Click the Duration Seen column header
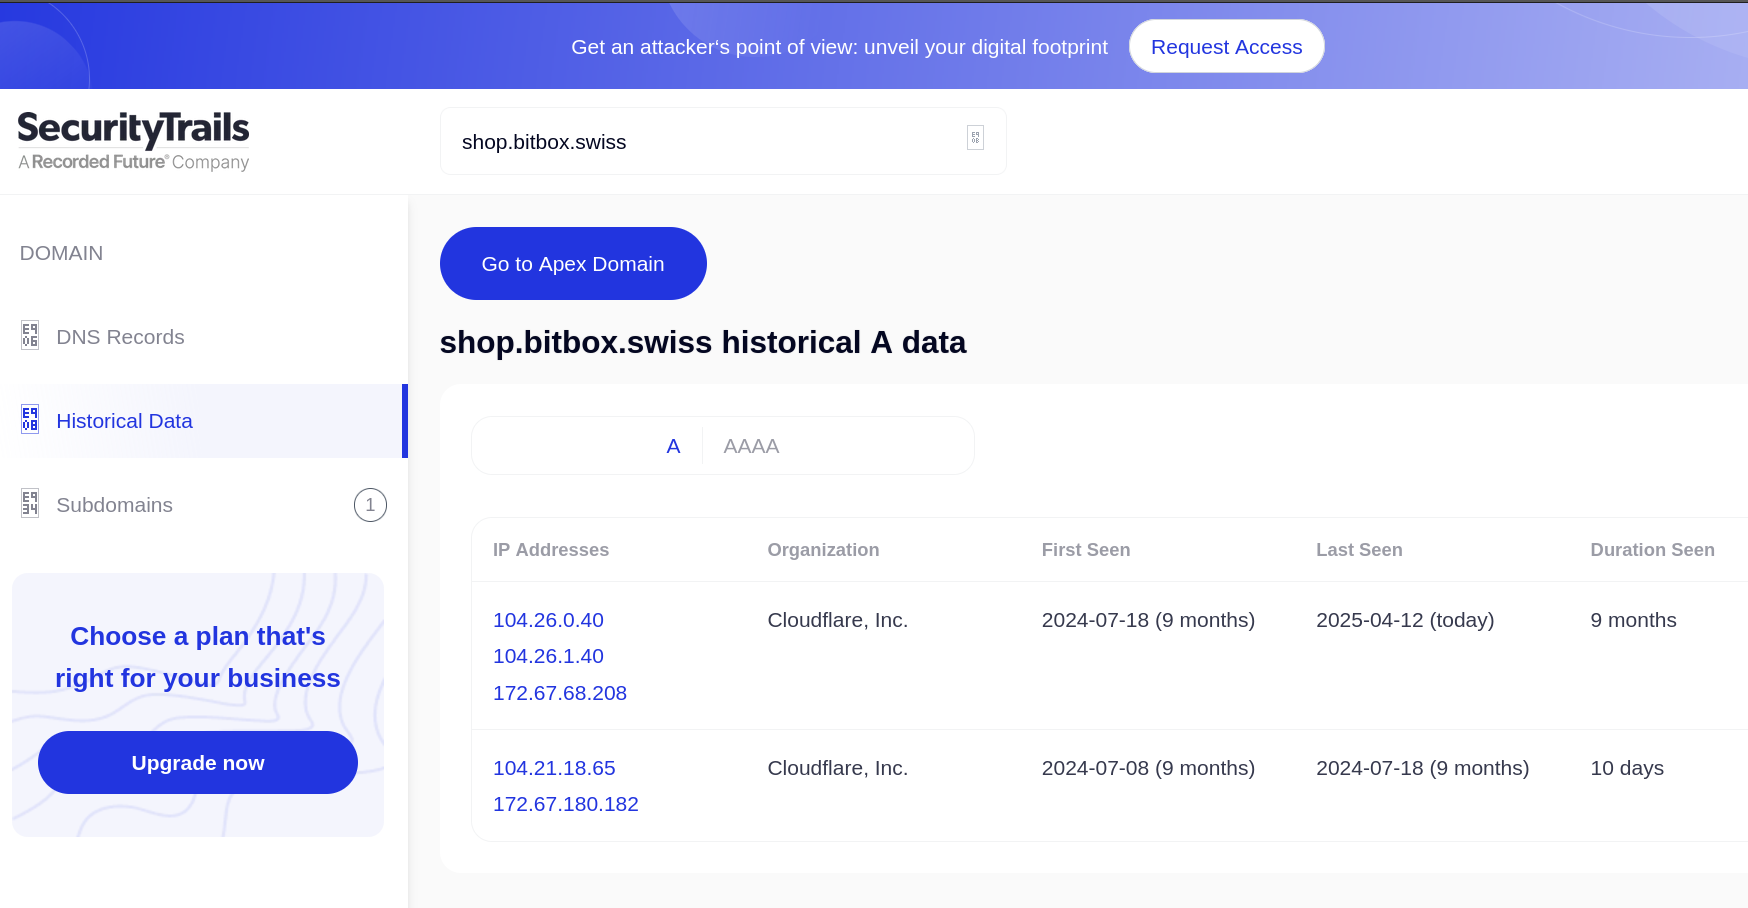1748x908 pixels. pos(1652,550)
